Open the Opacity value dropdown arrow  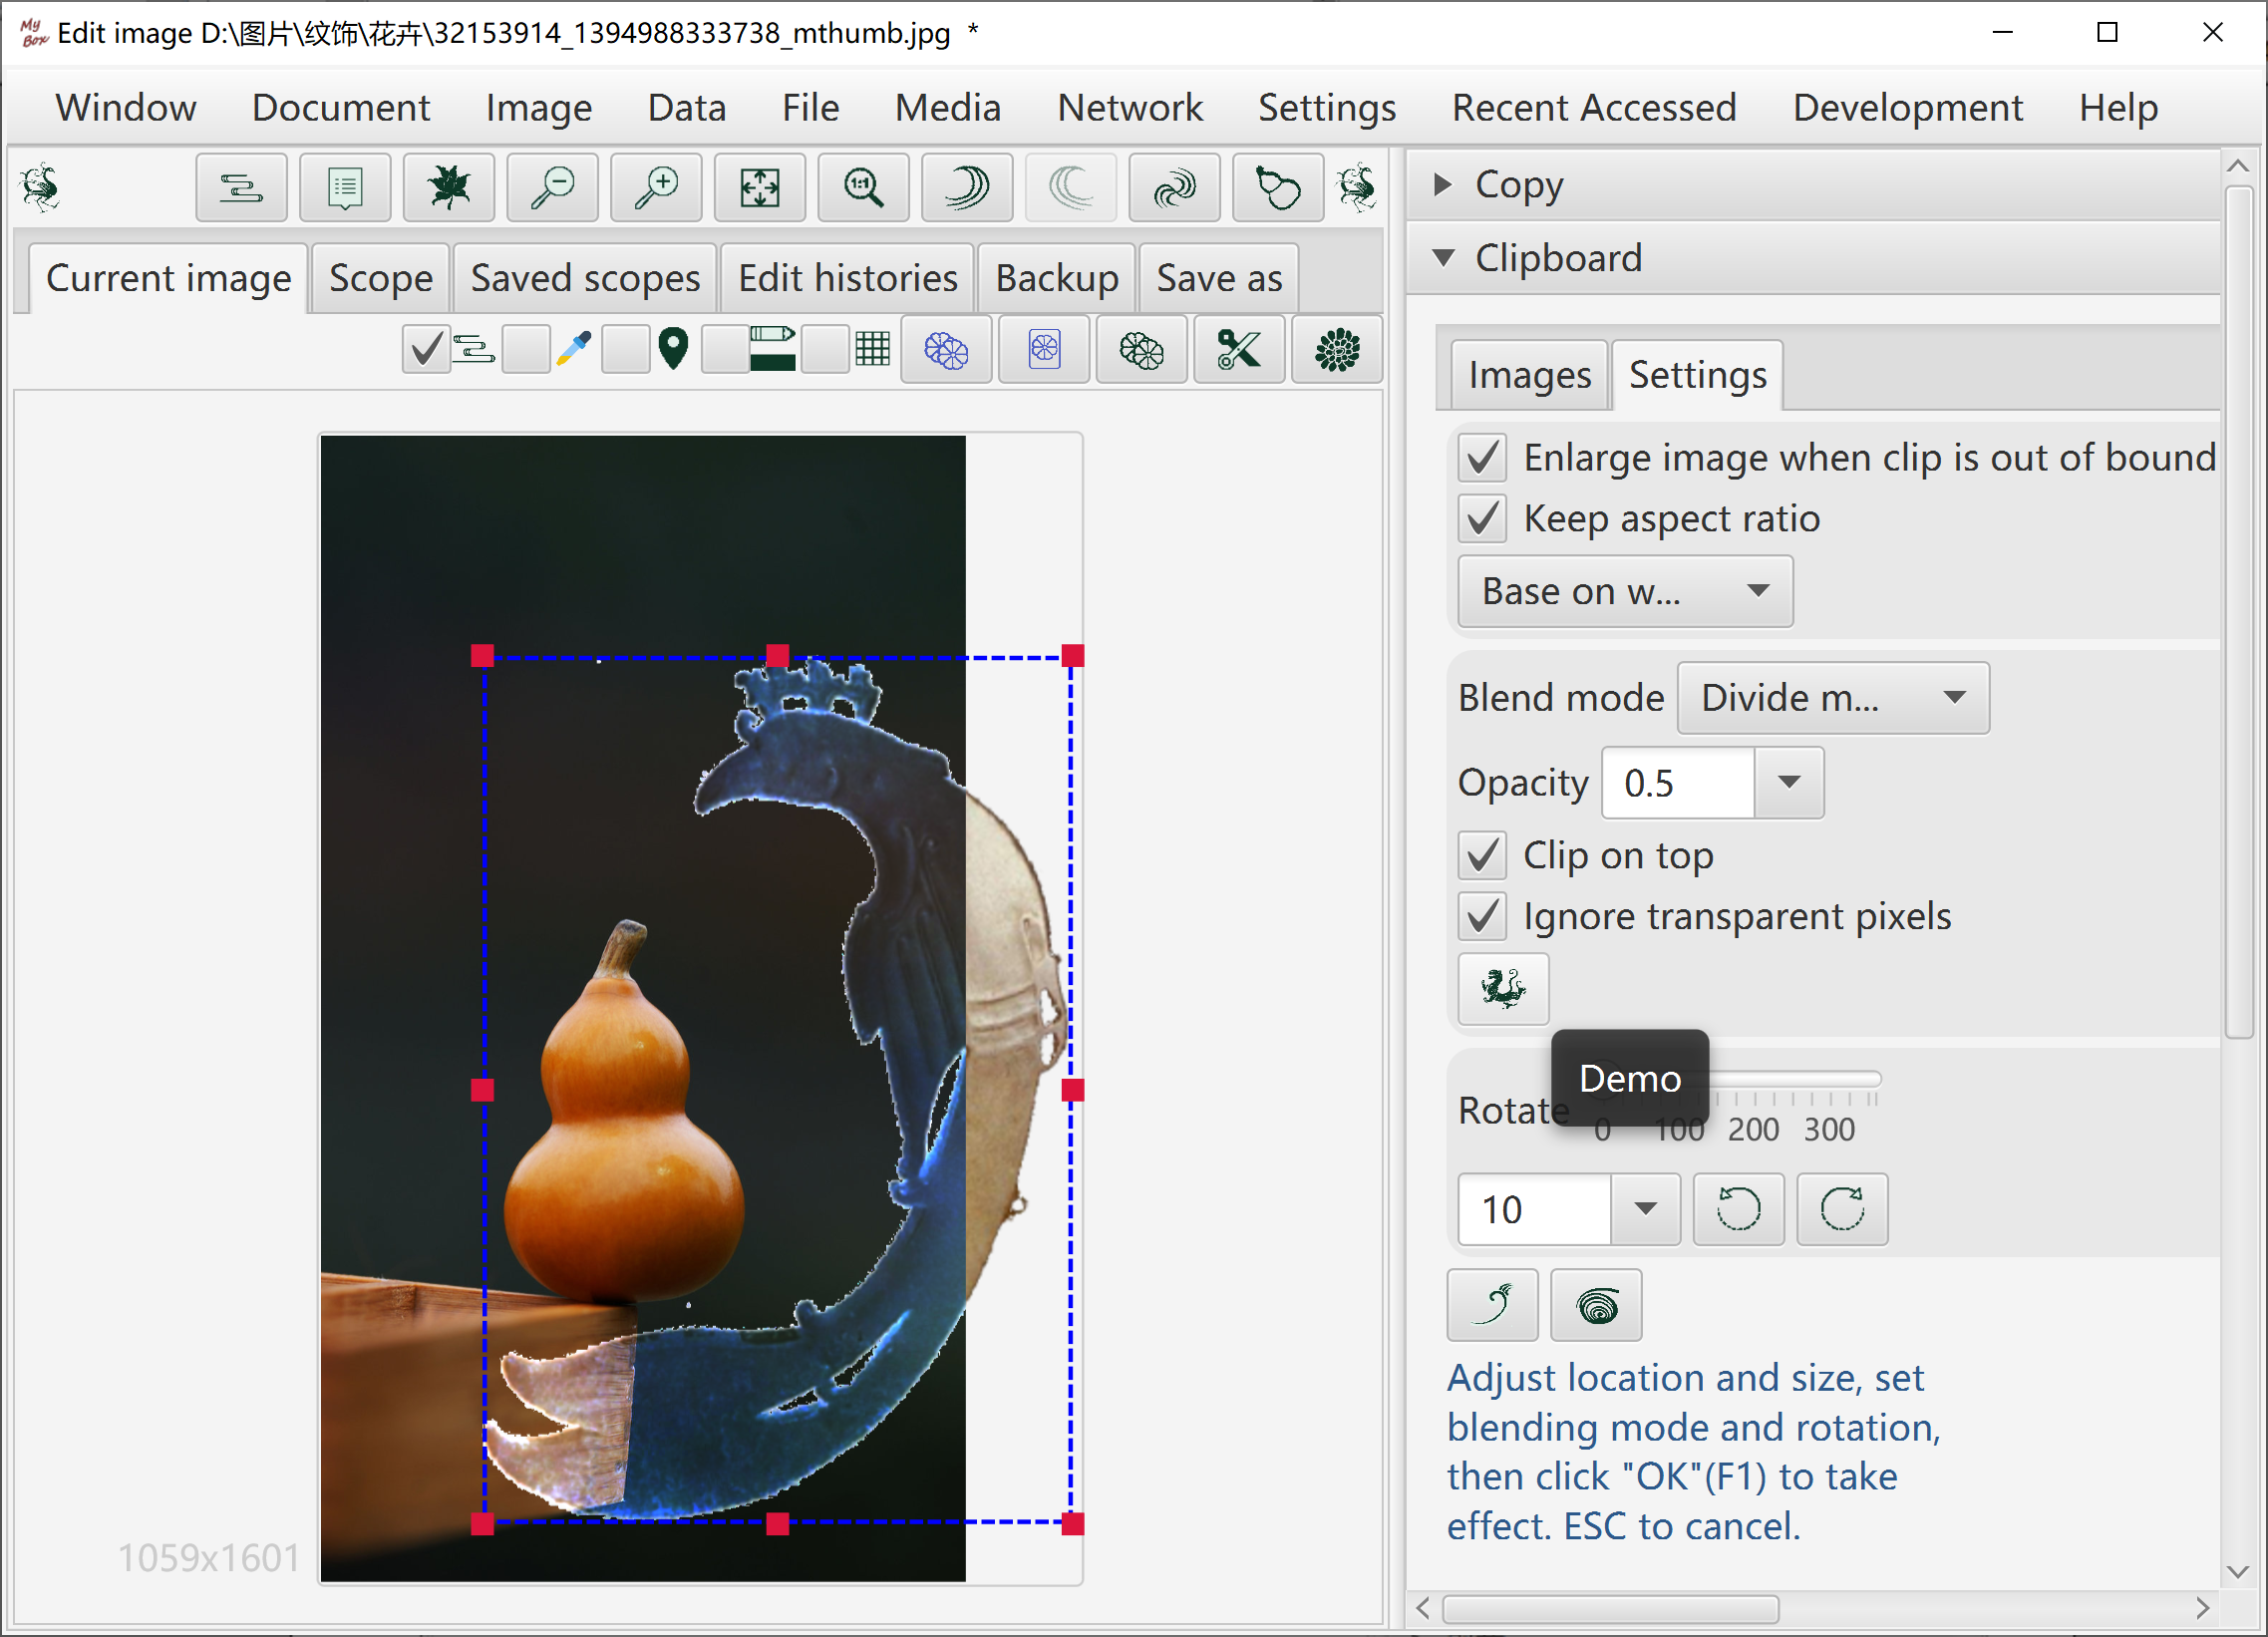pyautogui.click(x=1789, y=783)
